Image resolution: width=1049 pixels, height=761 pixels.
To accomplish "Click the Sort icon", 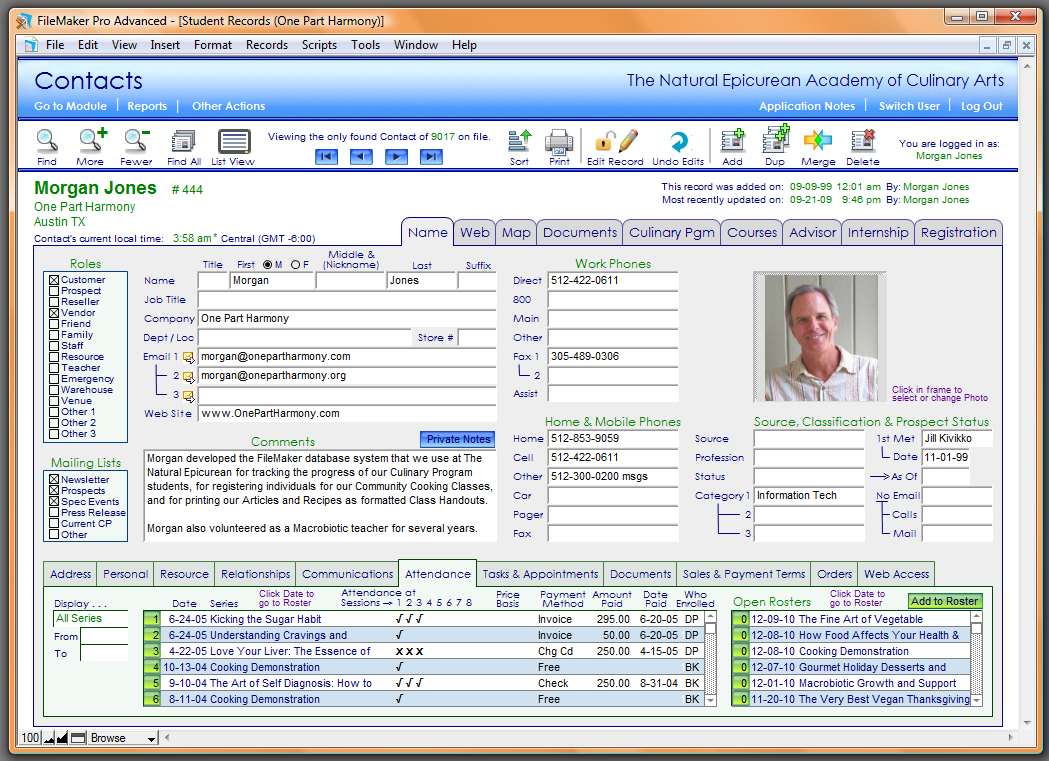I will 519,141.
